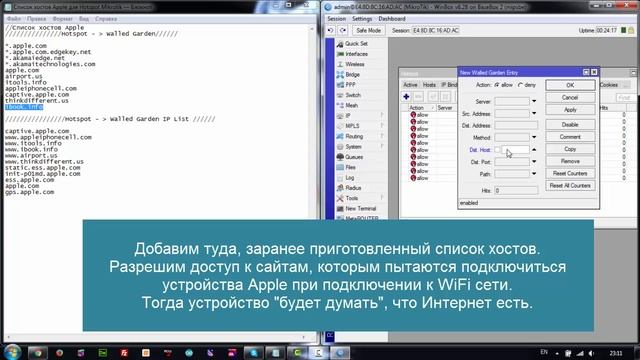Collapse the Dst. Host field arrow
The image size is (640, 360).
tap(534, 150)
